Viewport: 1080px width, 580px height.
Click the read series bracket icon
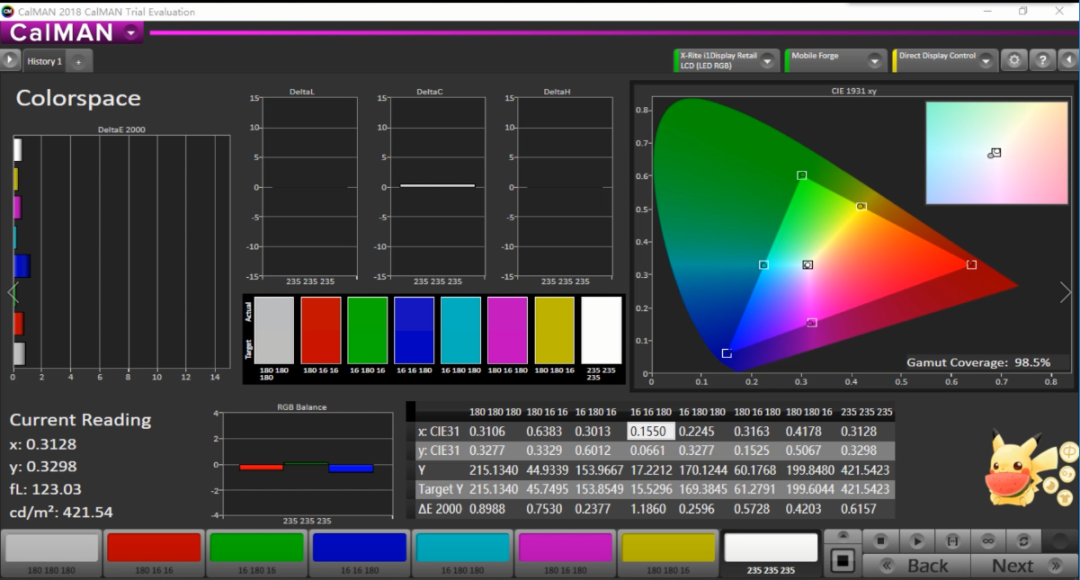click(x=953, y=541)
